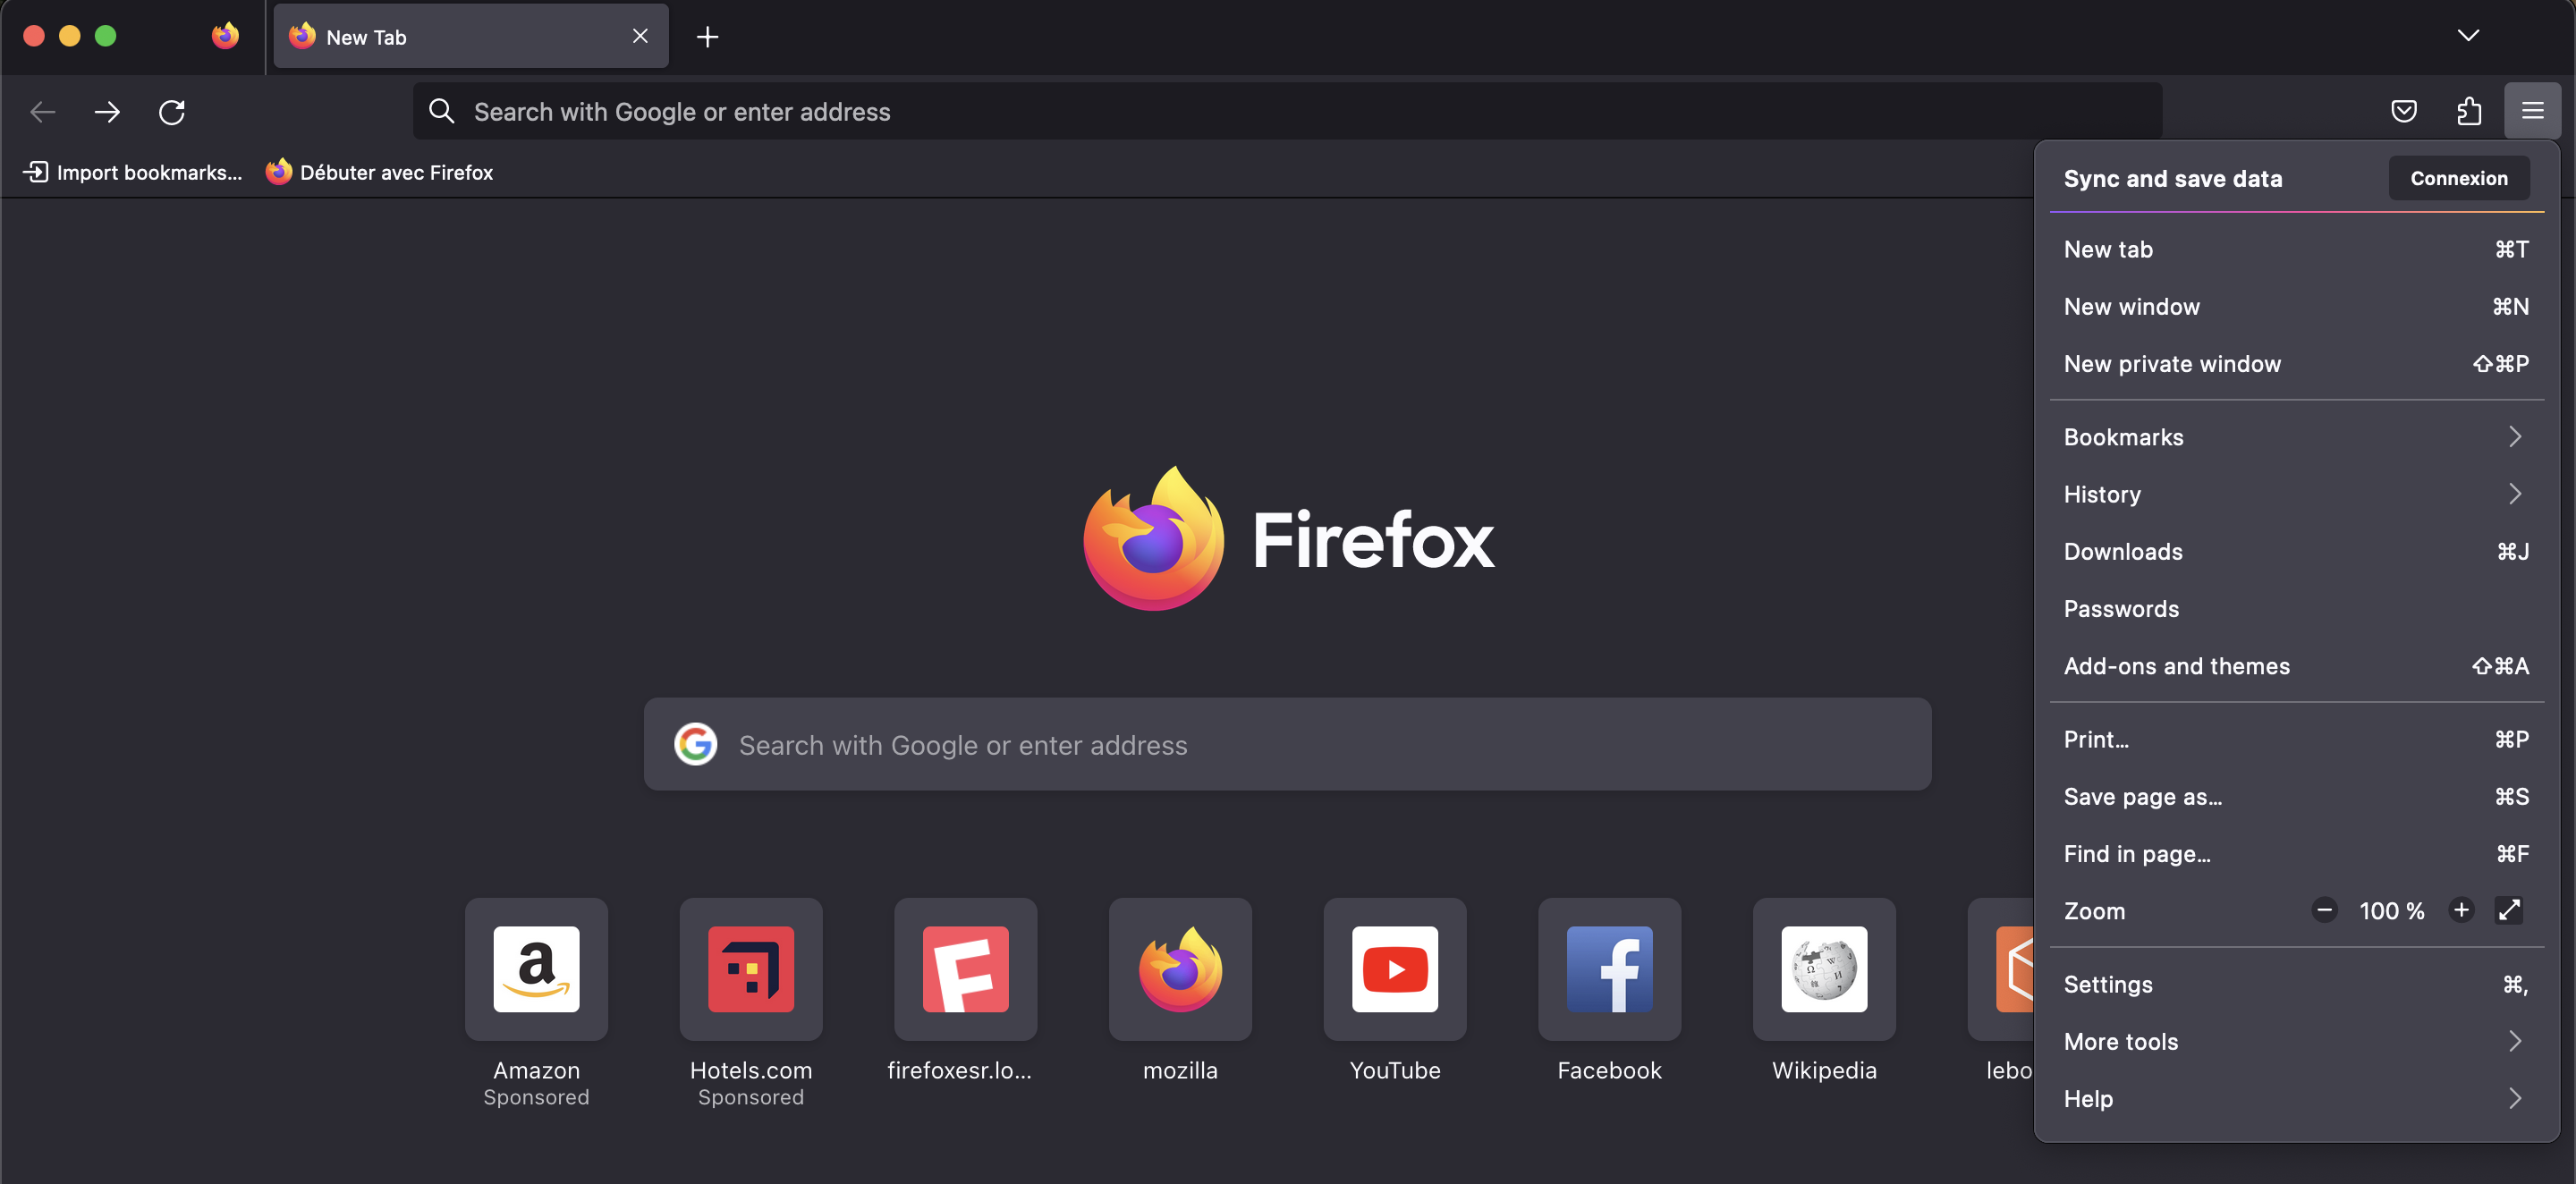Viewport: 2576px width, 1184px height.
Task: Open Add-ons and themes
Action: pos(2296,666)
